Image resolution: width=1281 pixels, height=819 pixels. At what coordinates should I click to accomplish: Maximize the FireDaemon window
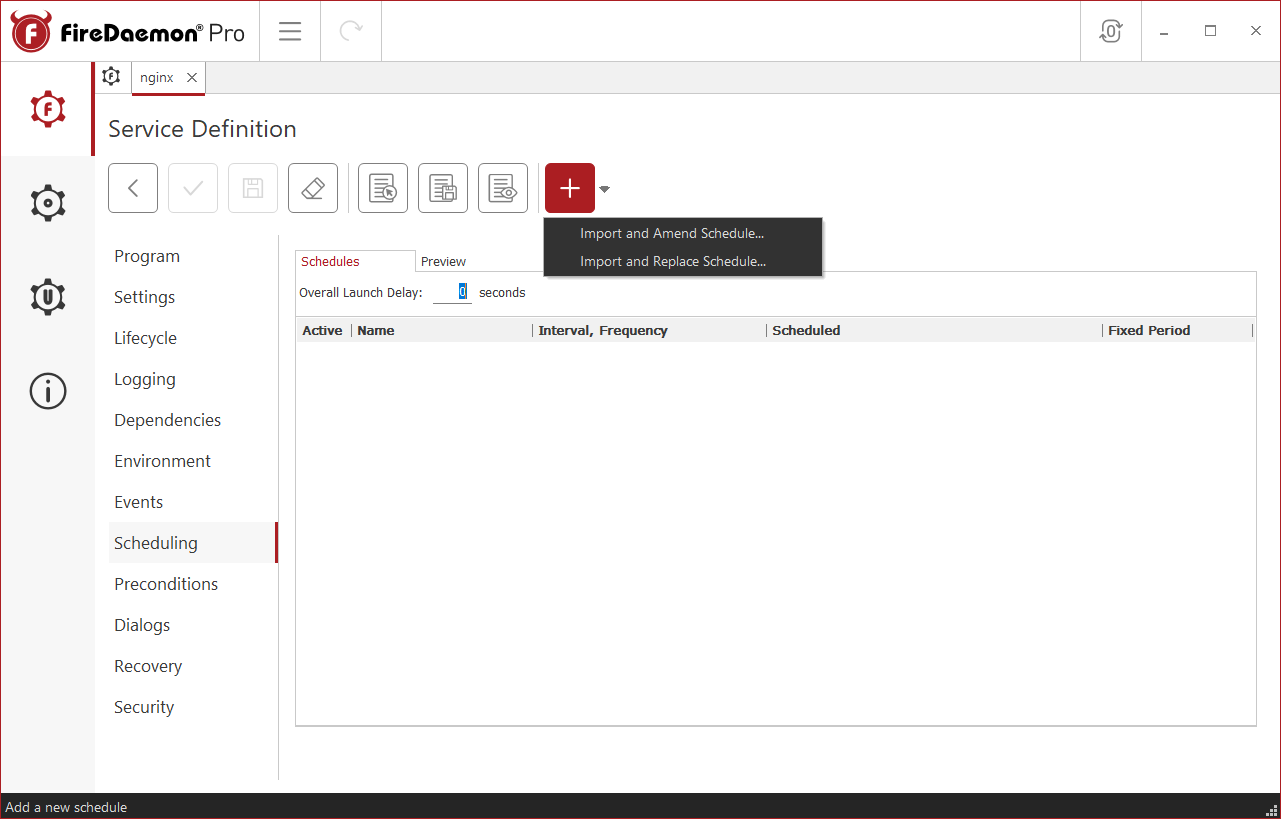[x=1210, y=31]
